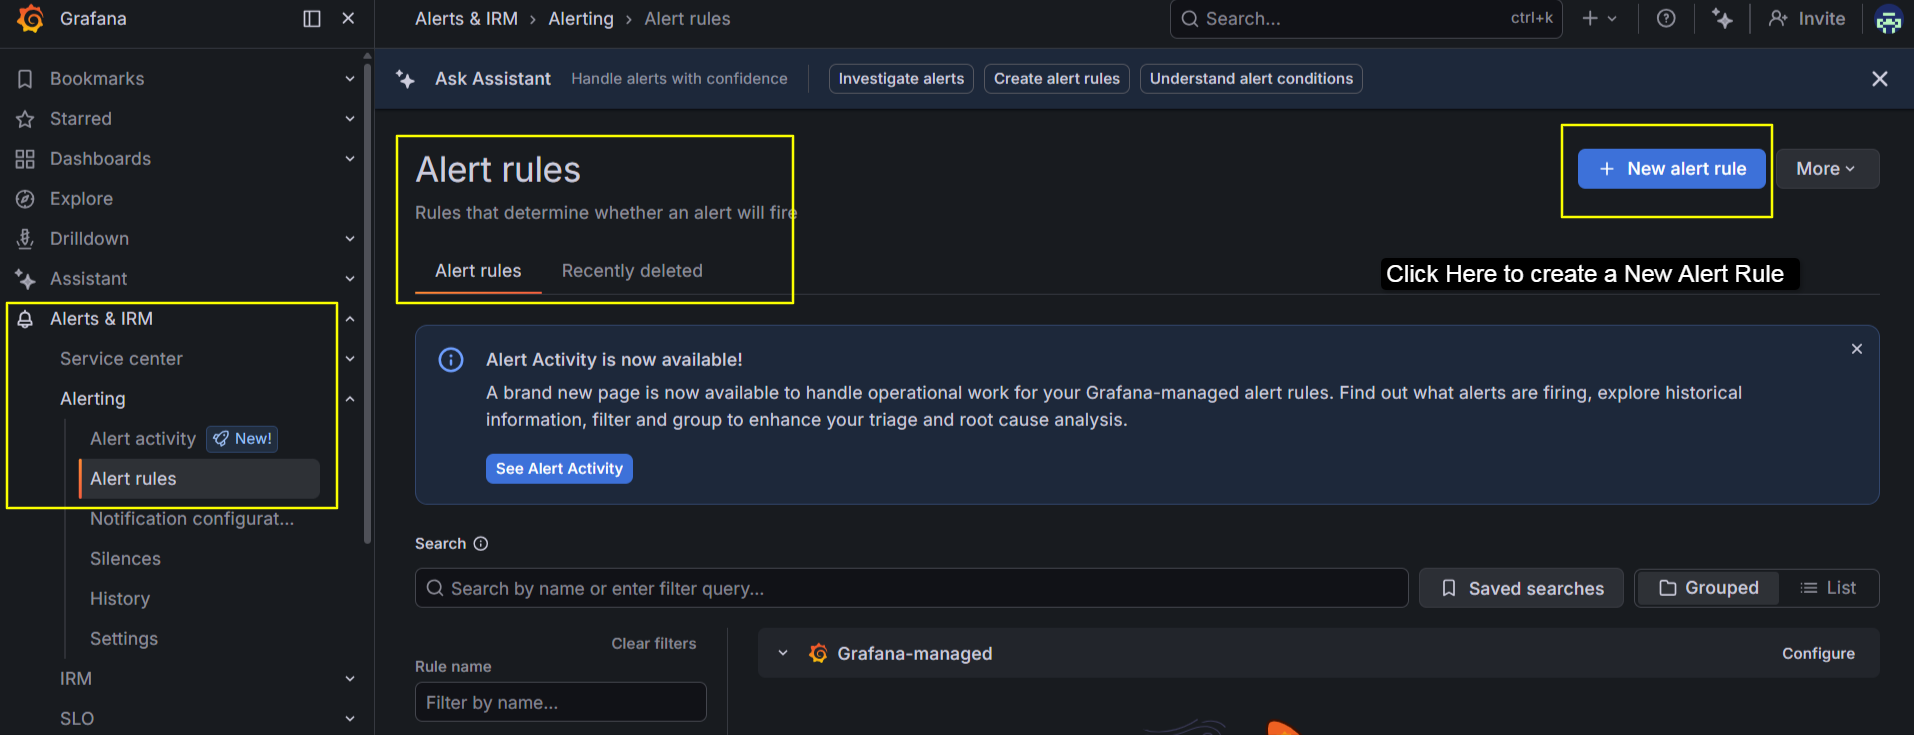Click the Explore compass icon in sidebar
1914x735 pixels.
[25, 199]
